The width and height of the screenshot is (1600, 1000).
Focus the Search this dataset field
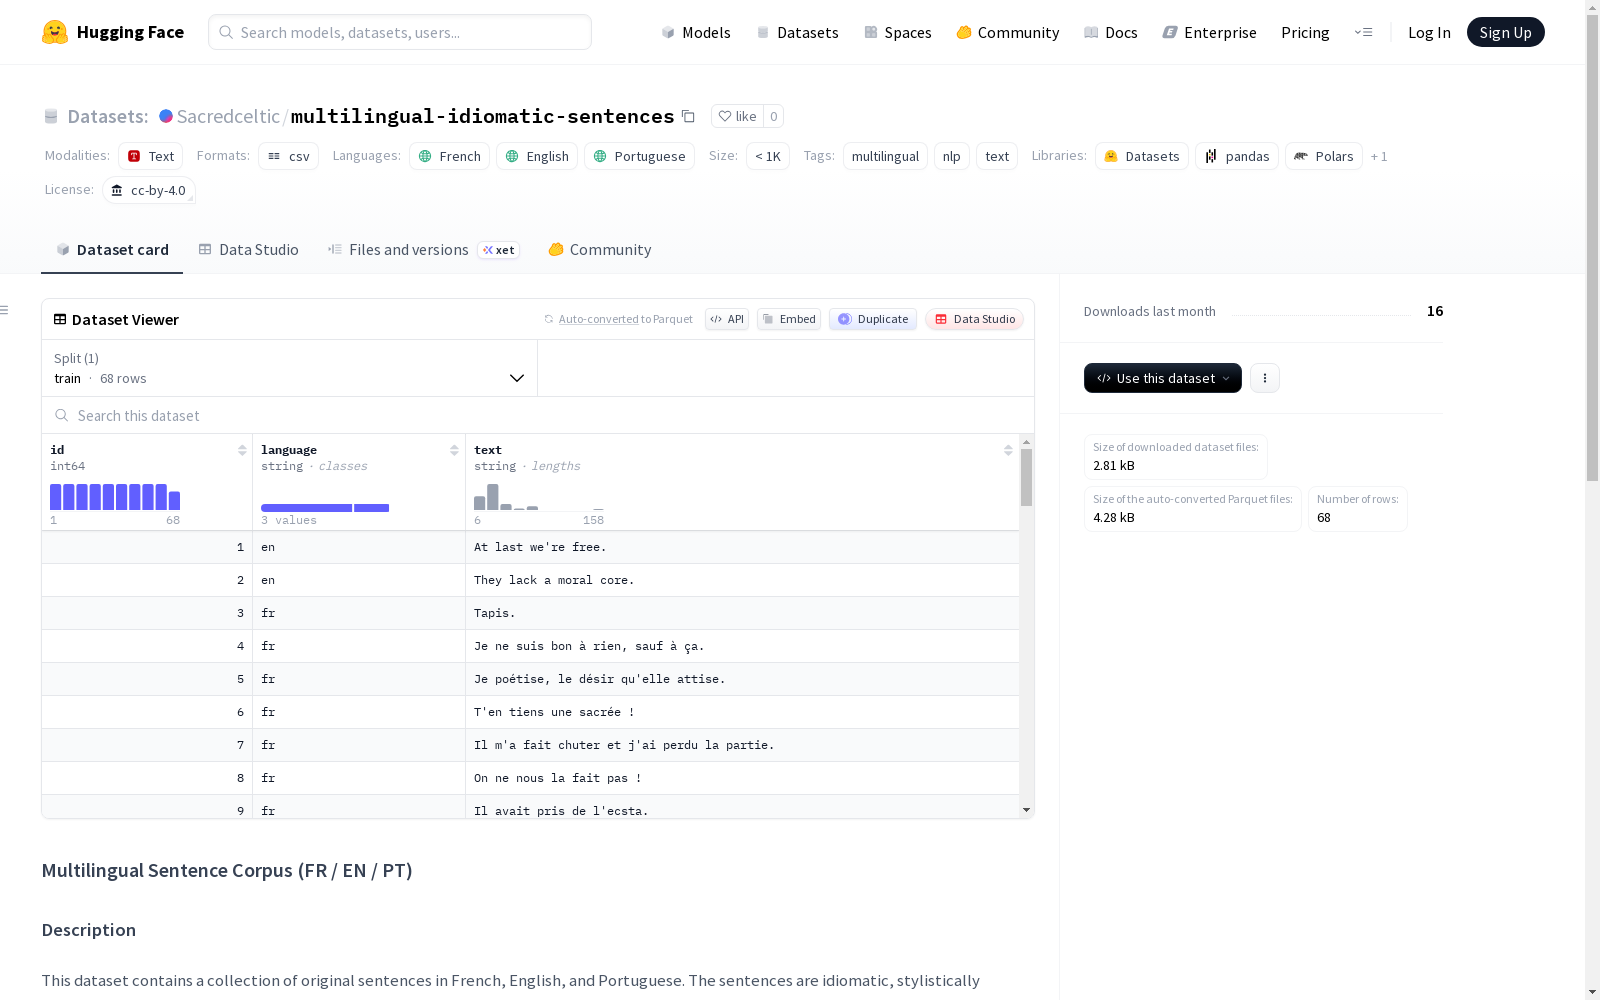pyautogui.click(x=538, y=415)
